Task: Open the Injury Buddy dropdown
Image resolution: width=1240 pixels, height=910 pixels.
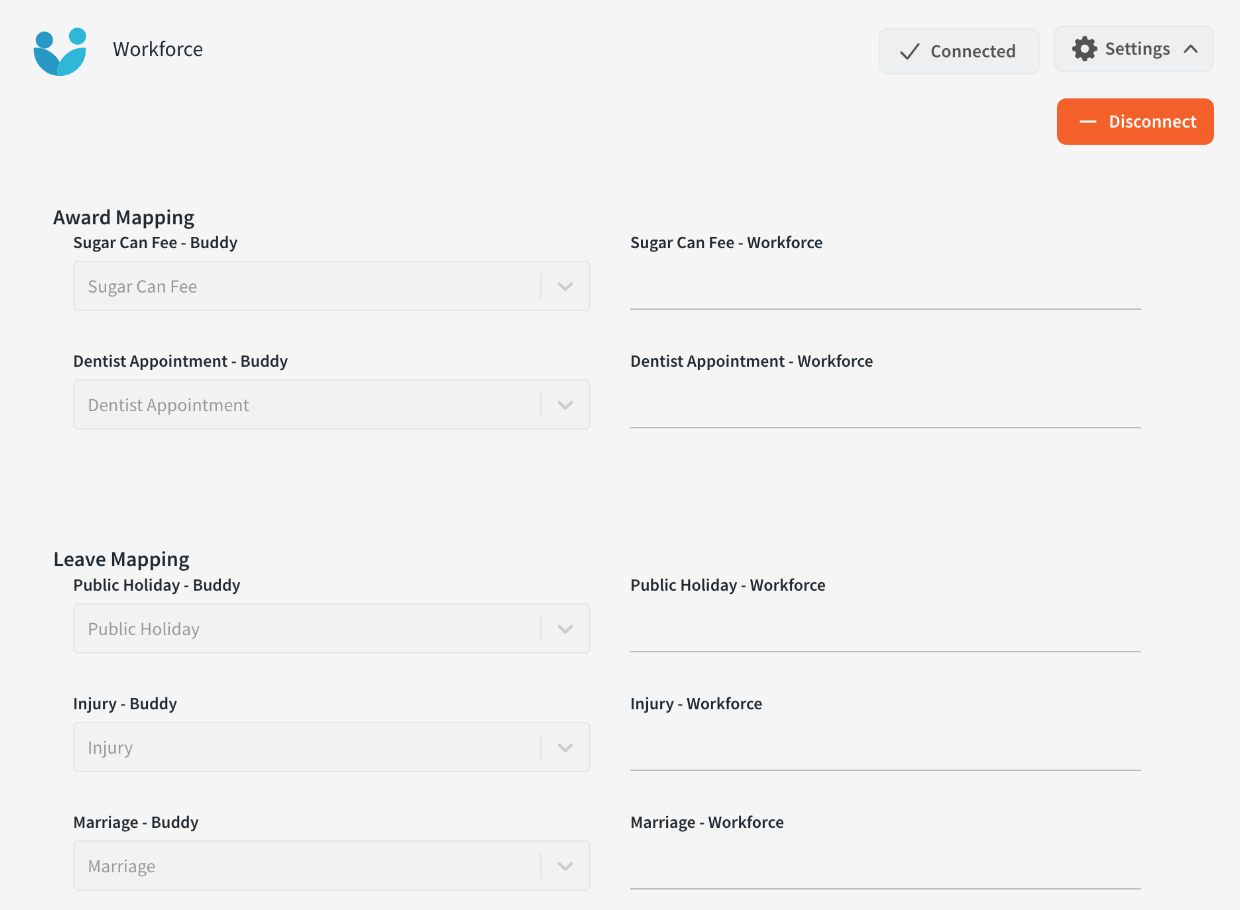Action: (331, 747)
